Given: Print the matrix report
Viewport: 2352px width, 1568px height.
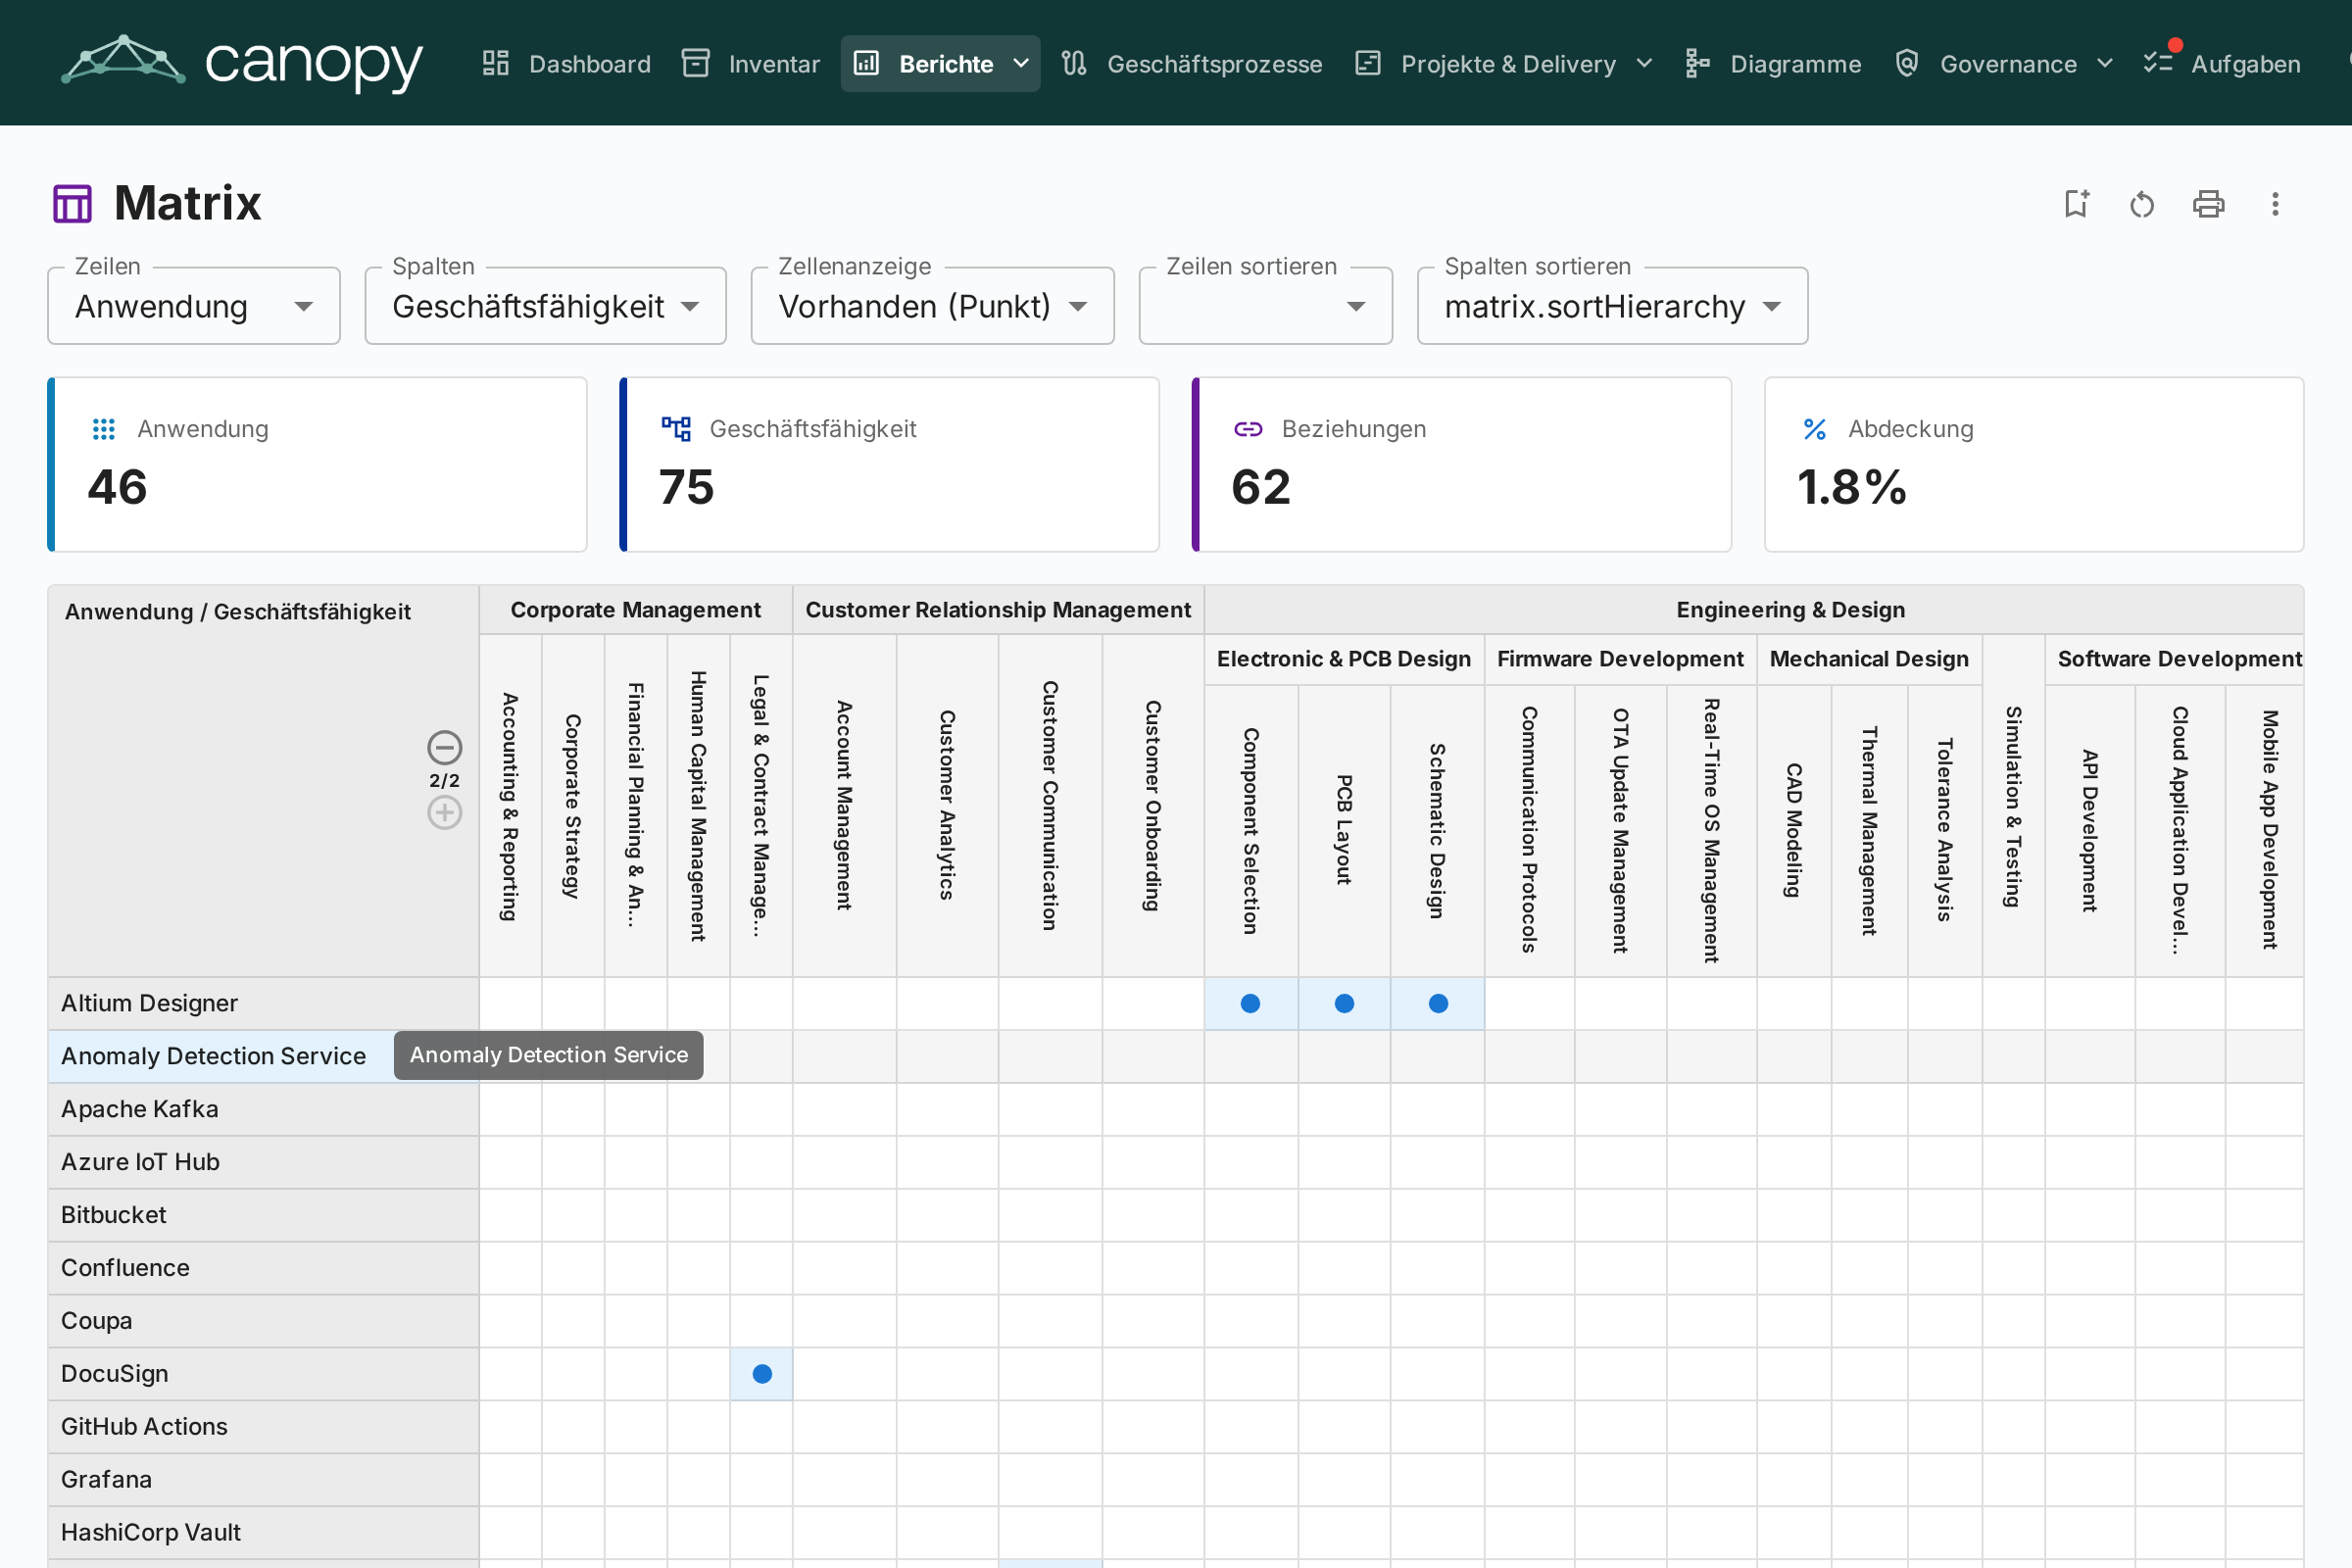Looking at the screenshot, I should 2208,204.
